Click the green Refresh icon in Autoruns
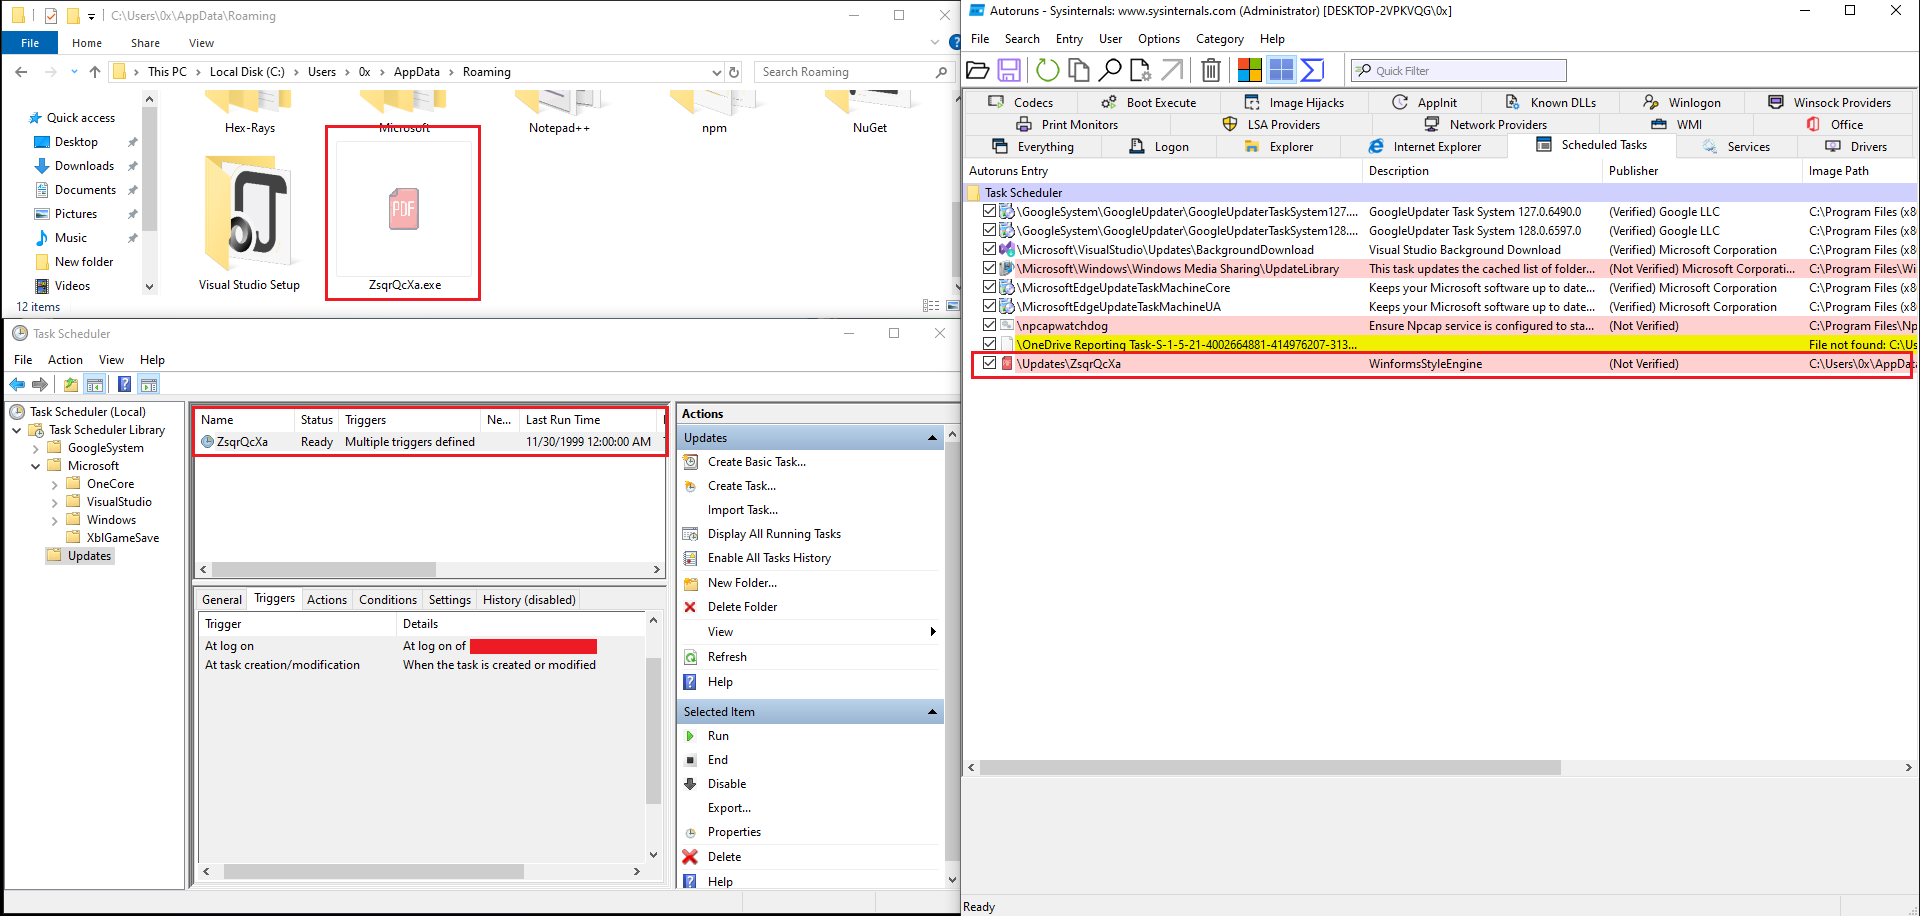Image resolution: width=1920 pixels, height=916 pixels. click(1047, 70)
